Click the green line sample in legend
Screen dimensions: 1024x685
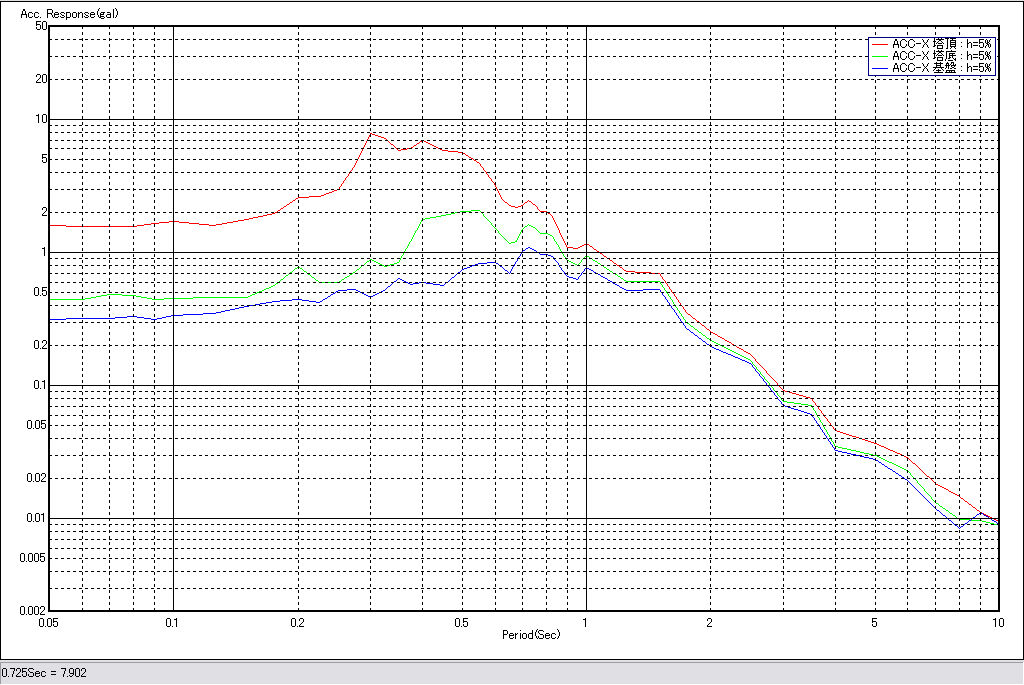coord(880,57)
